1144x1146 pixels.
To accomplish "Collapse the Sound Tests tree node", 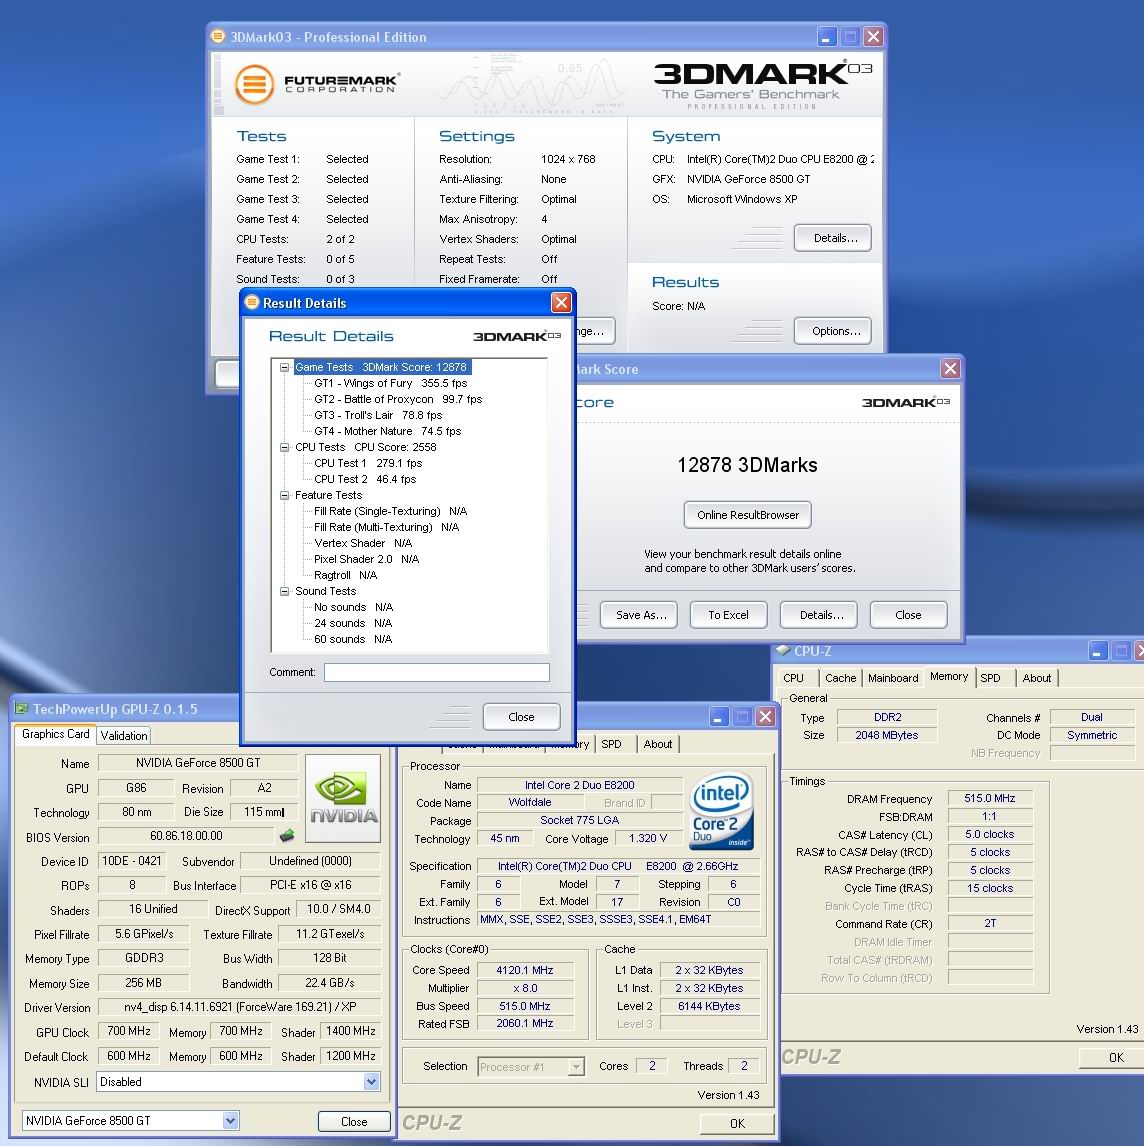I will click(284, 591).
